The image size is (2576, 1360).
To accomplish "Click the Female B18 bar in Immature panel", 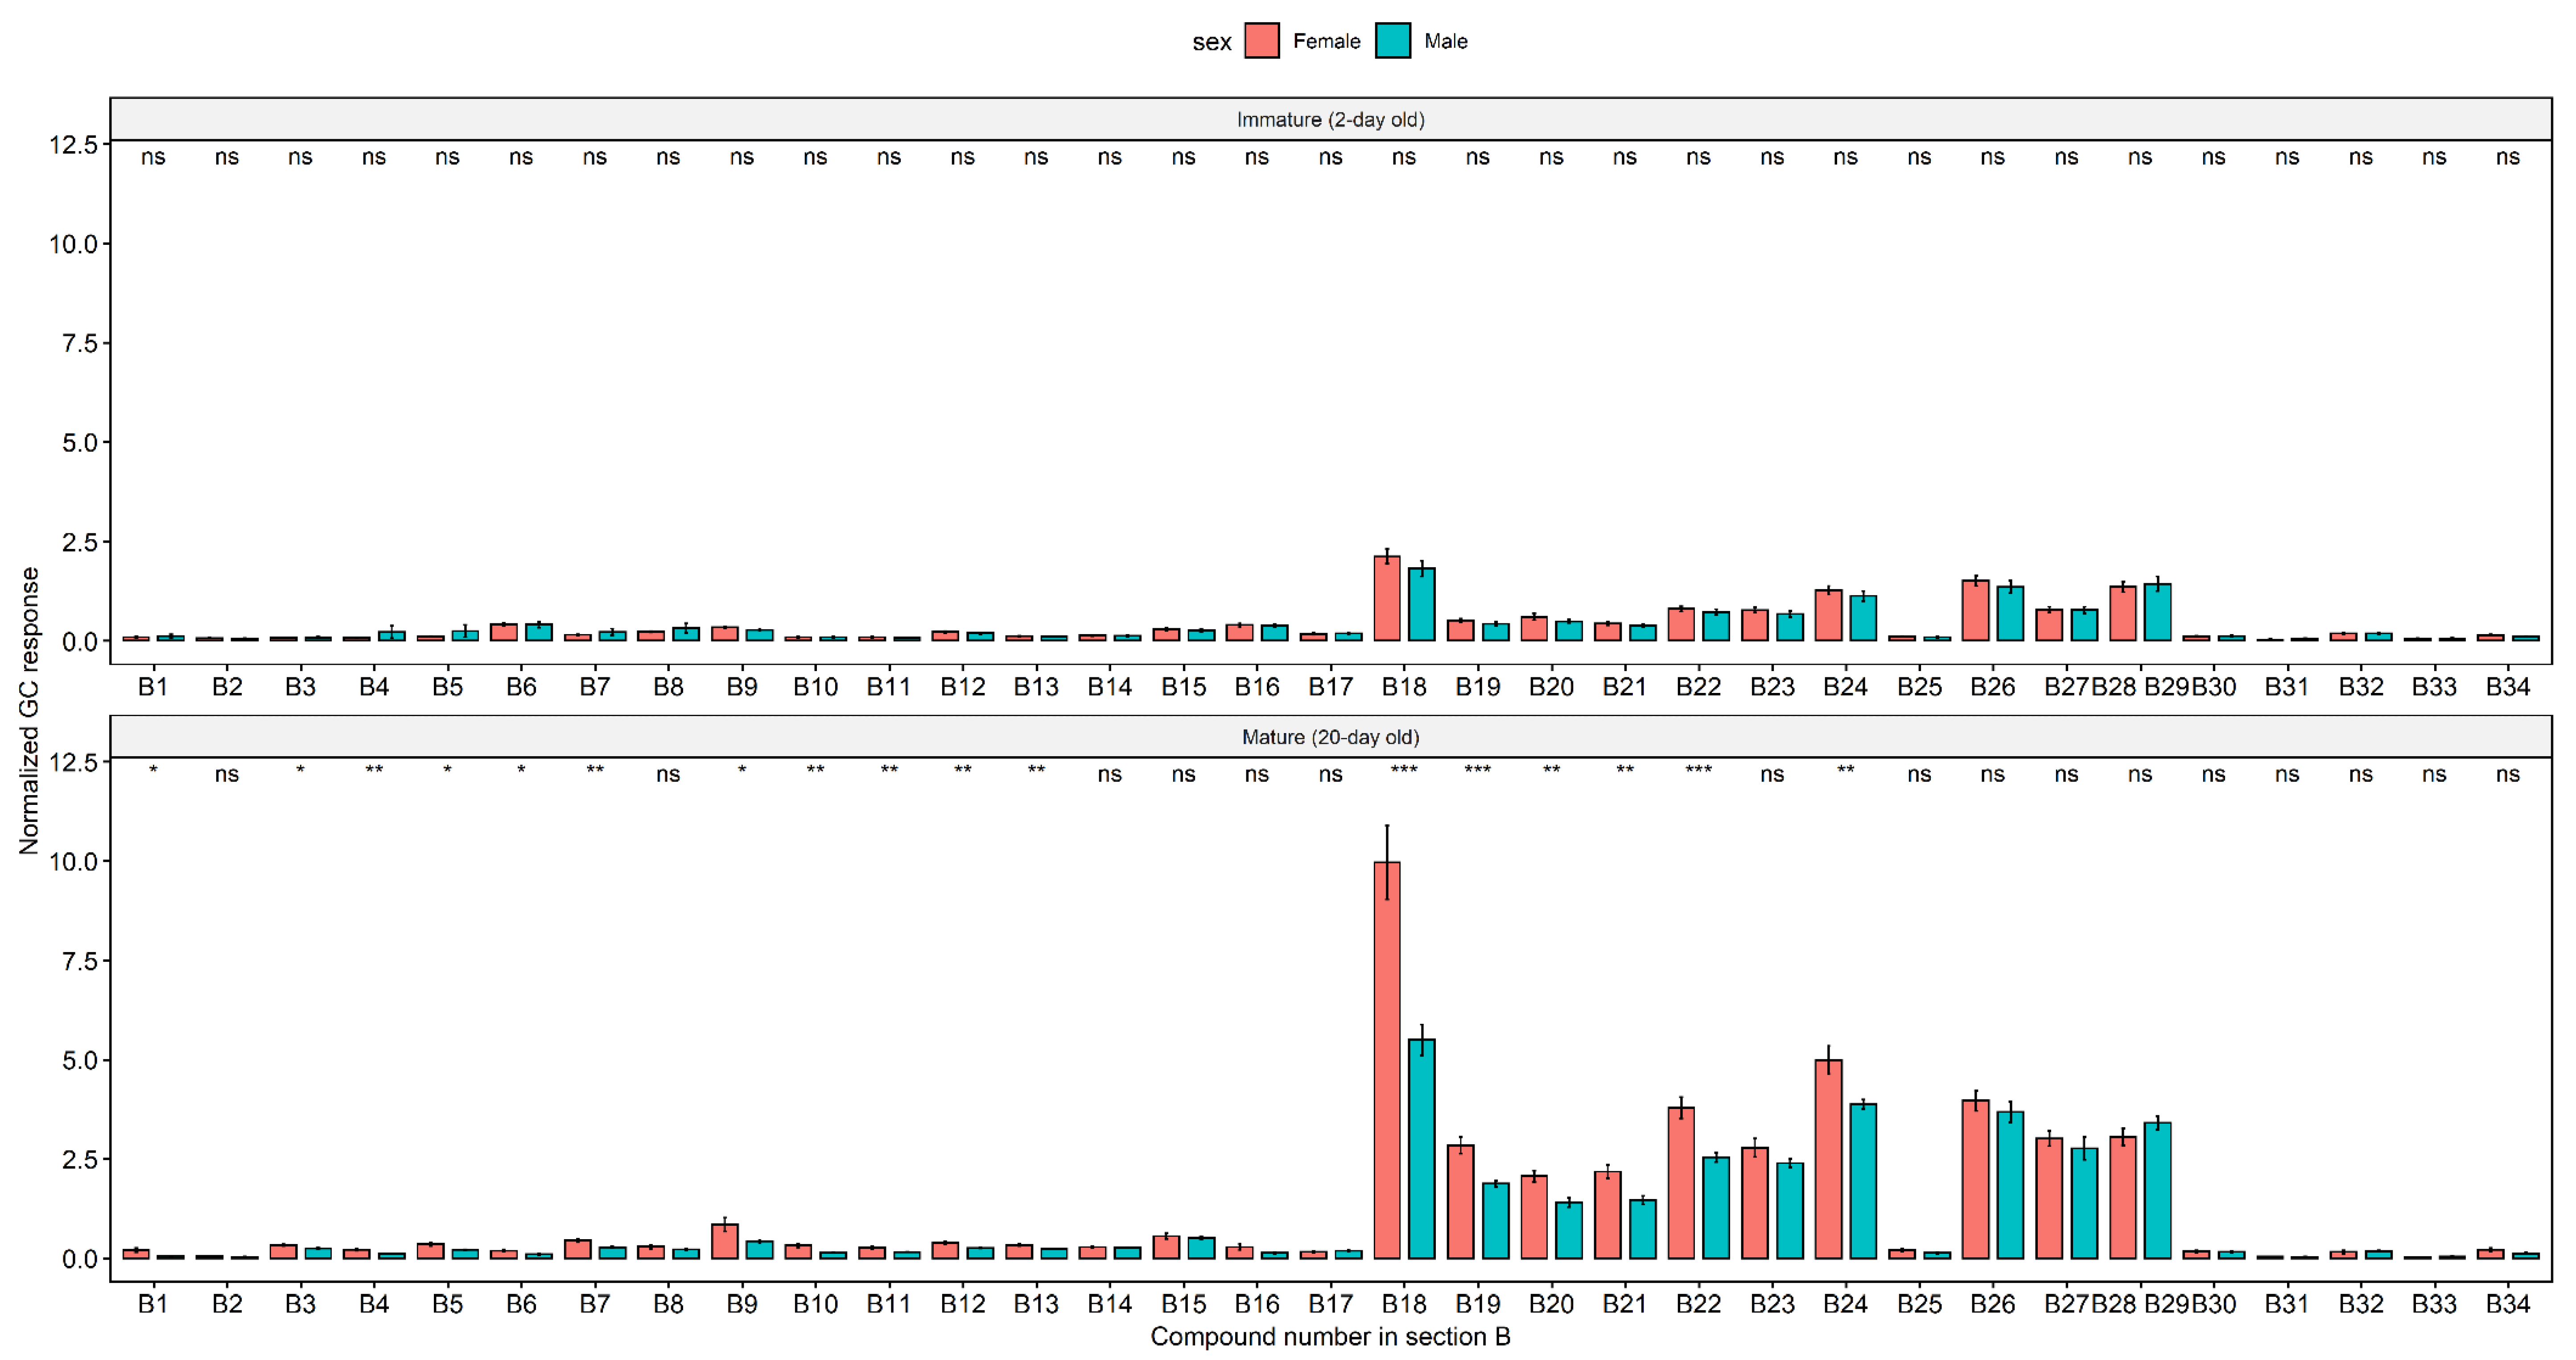I will coord(1387,598).
